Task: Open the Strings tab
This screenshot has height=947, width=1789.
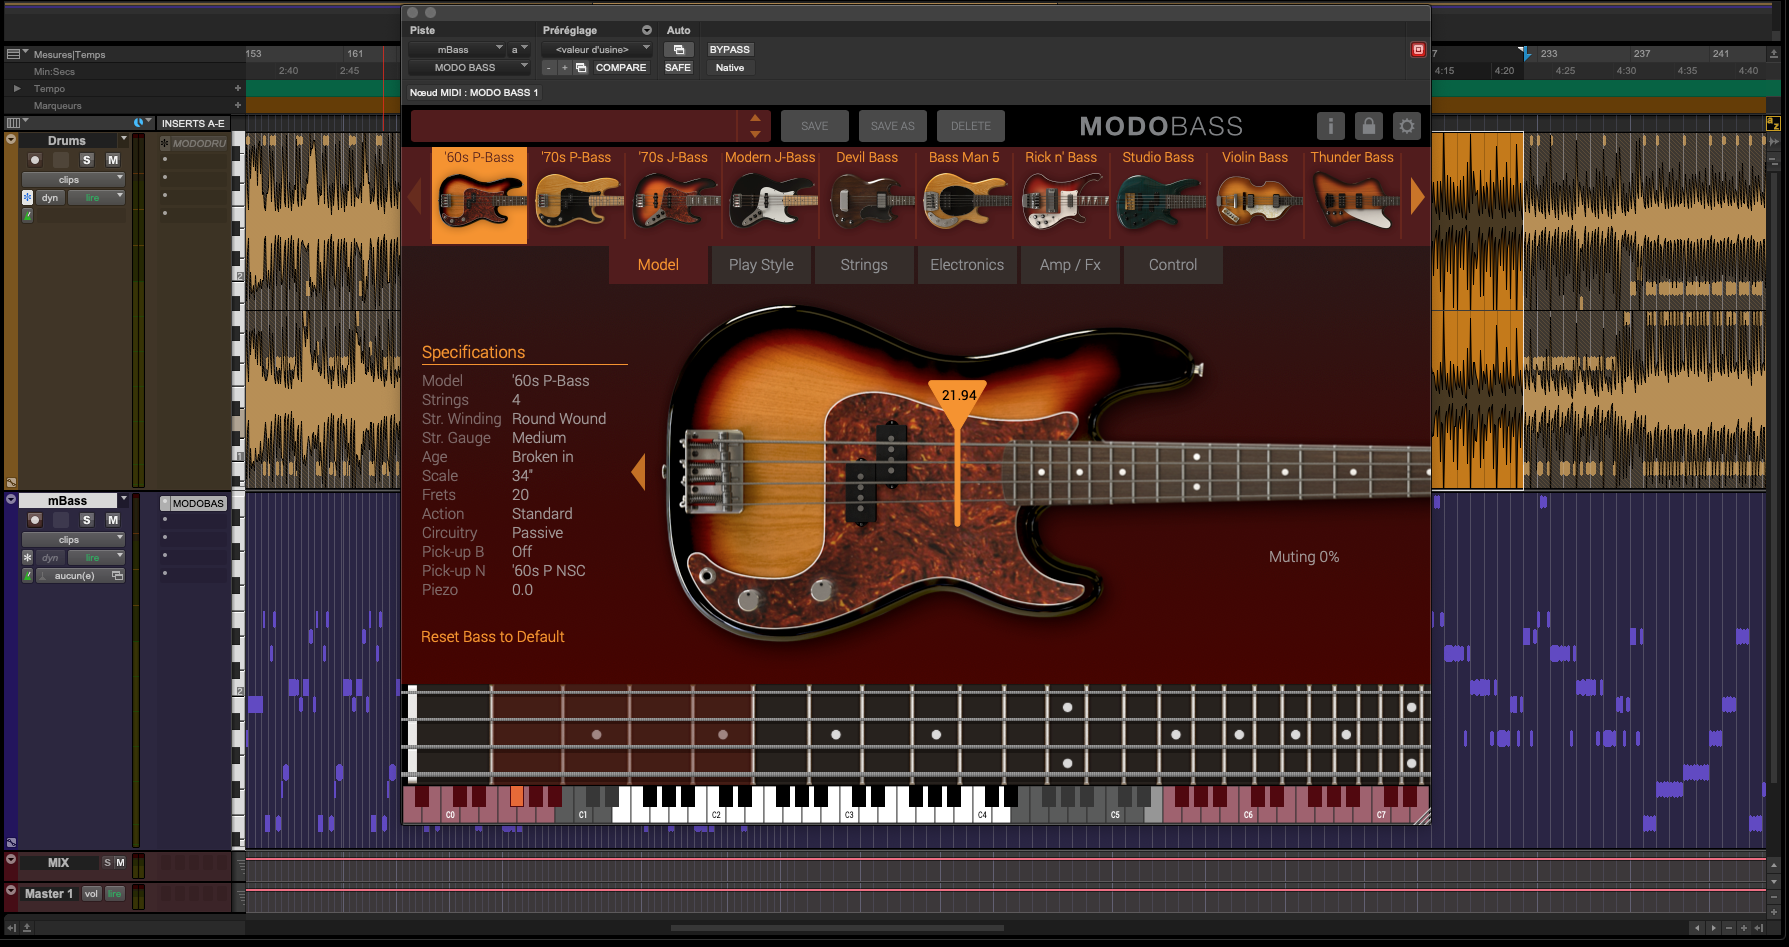Action: pyautogui.click(x=864, y=265)
